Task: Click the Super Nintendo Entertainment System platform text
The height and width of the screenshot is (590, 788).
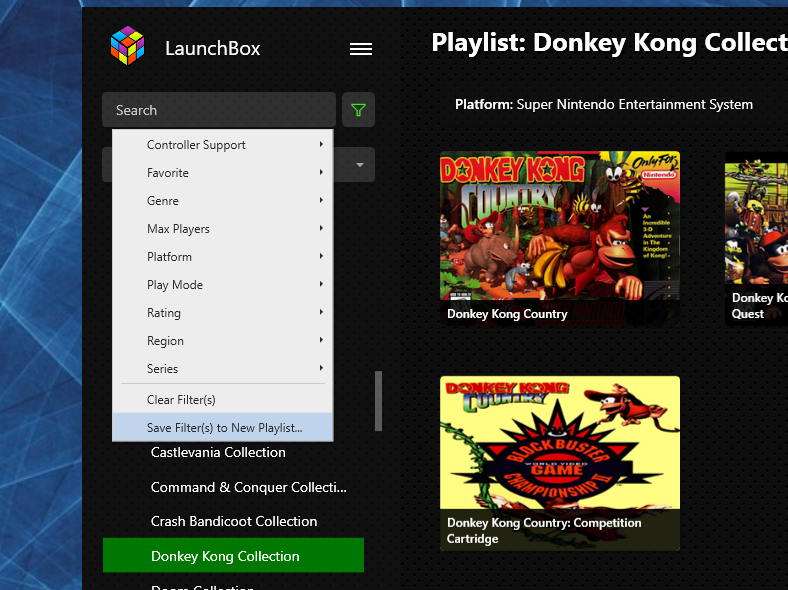Action: click(x=635, y=105)
